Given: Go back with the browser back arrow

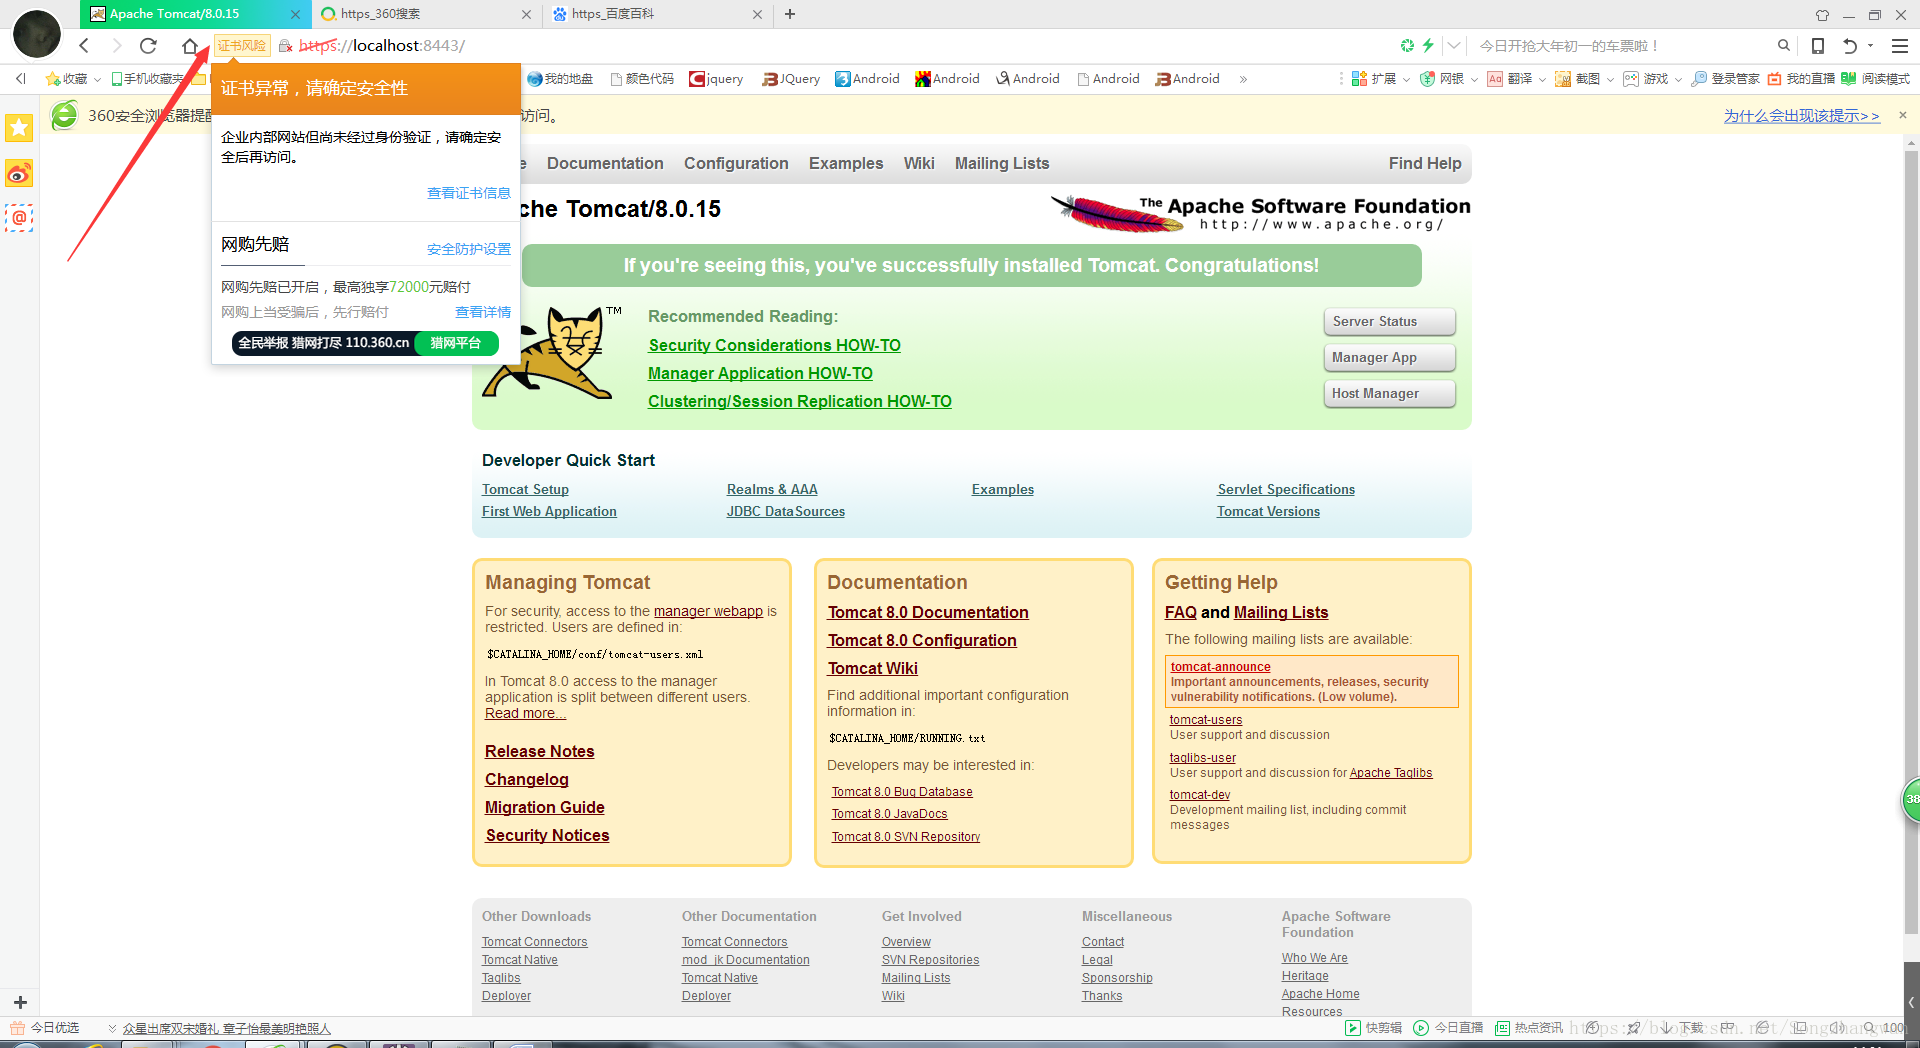Looking at the screenshot, I should pos(84,46).
